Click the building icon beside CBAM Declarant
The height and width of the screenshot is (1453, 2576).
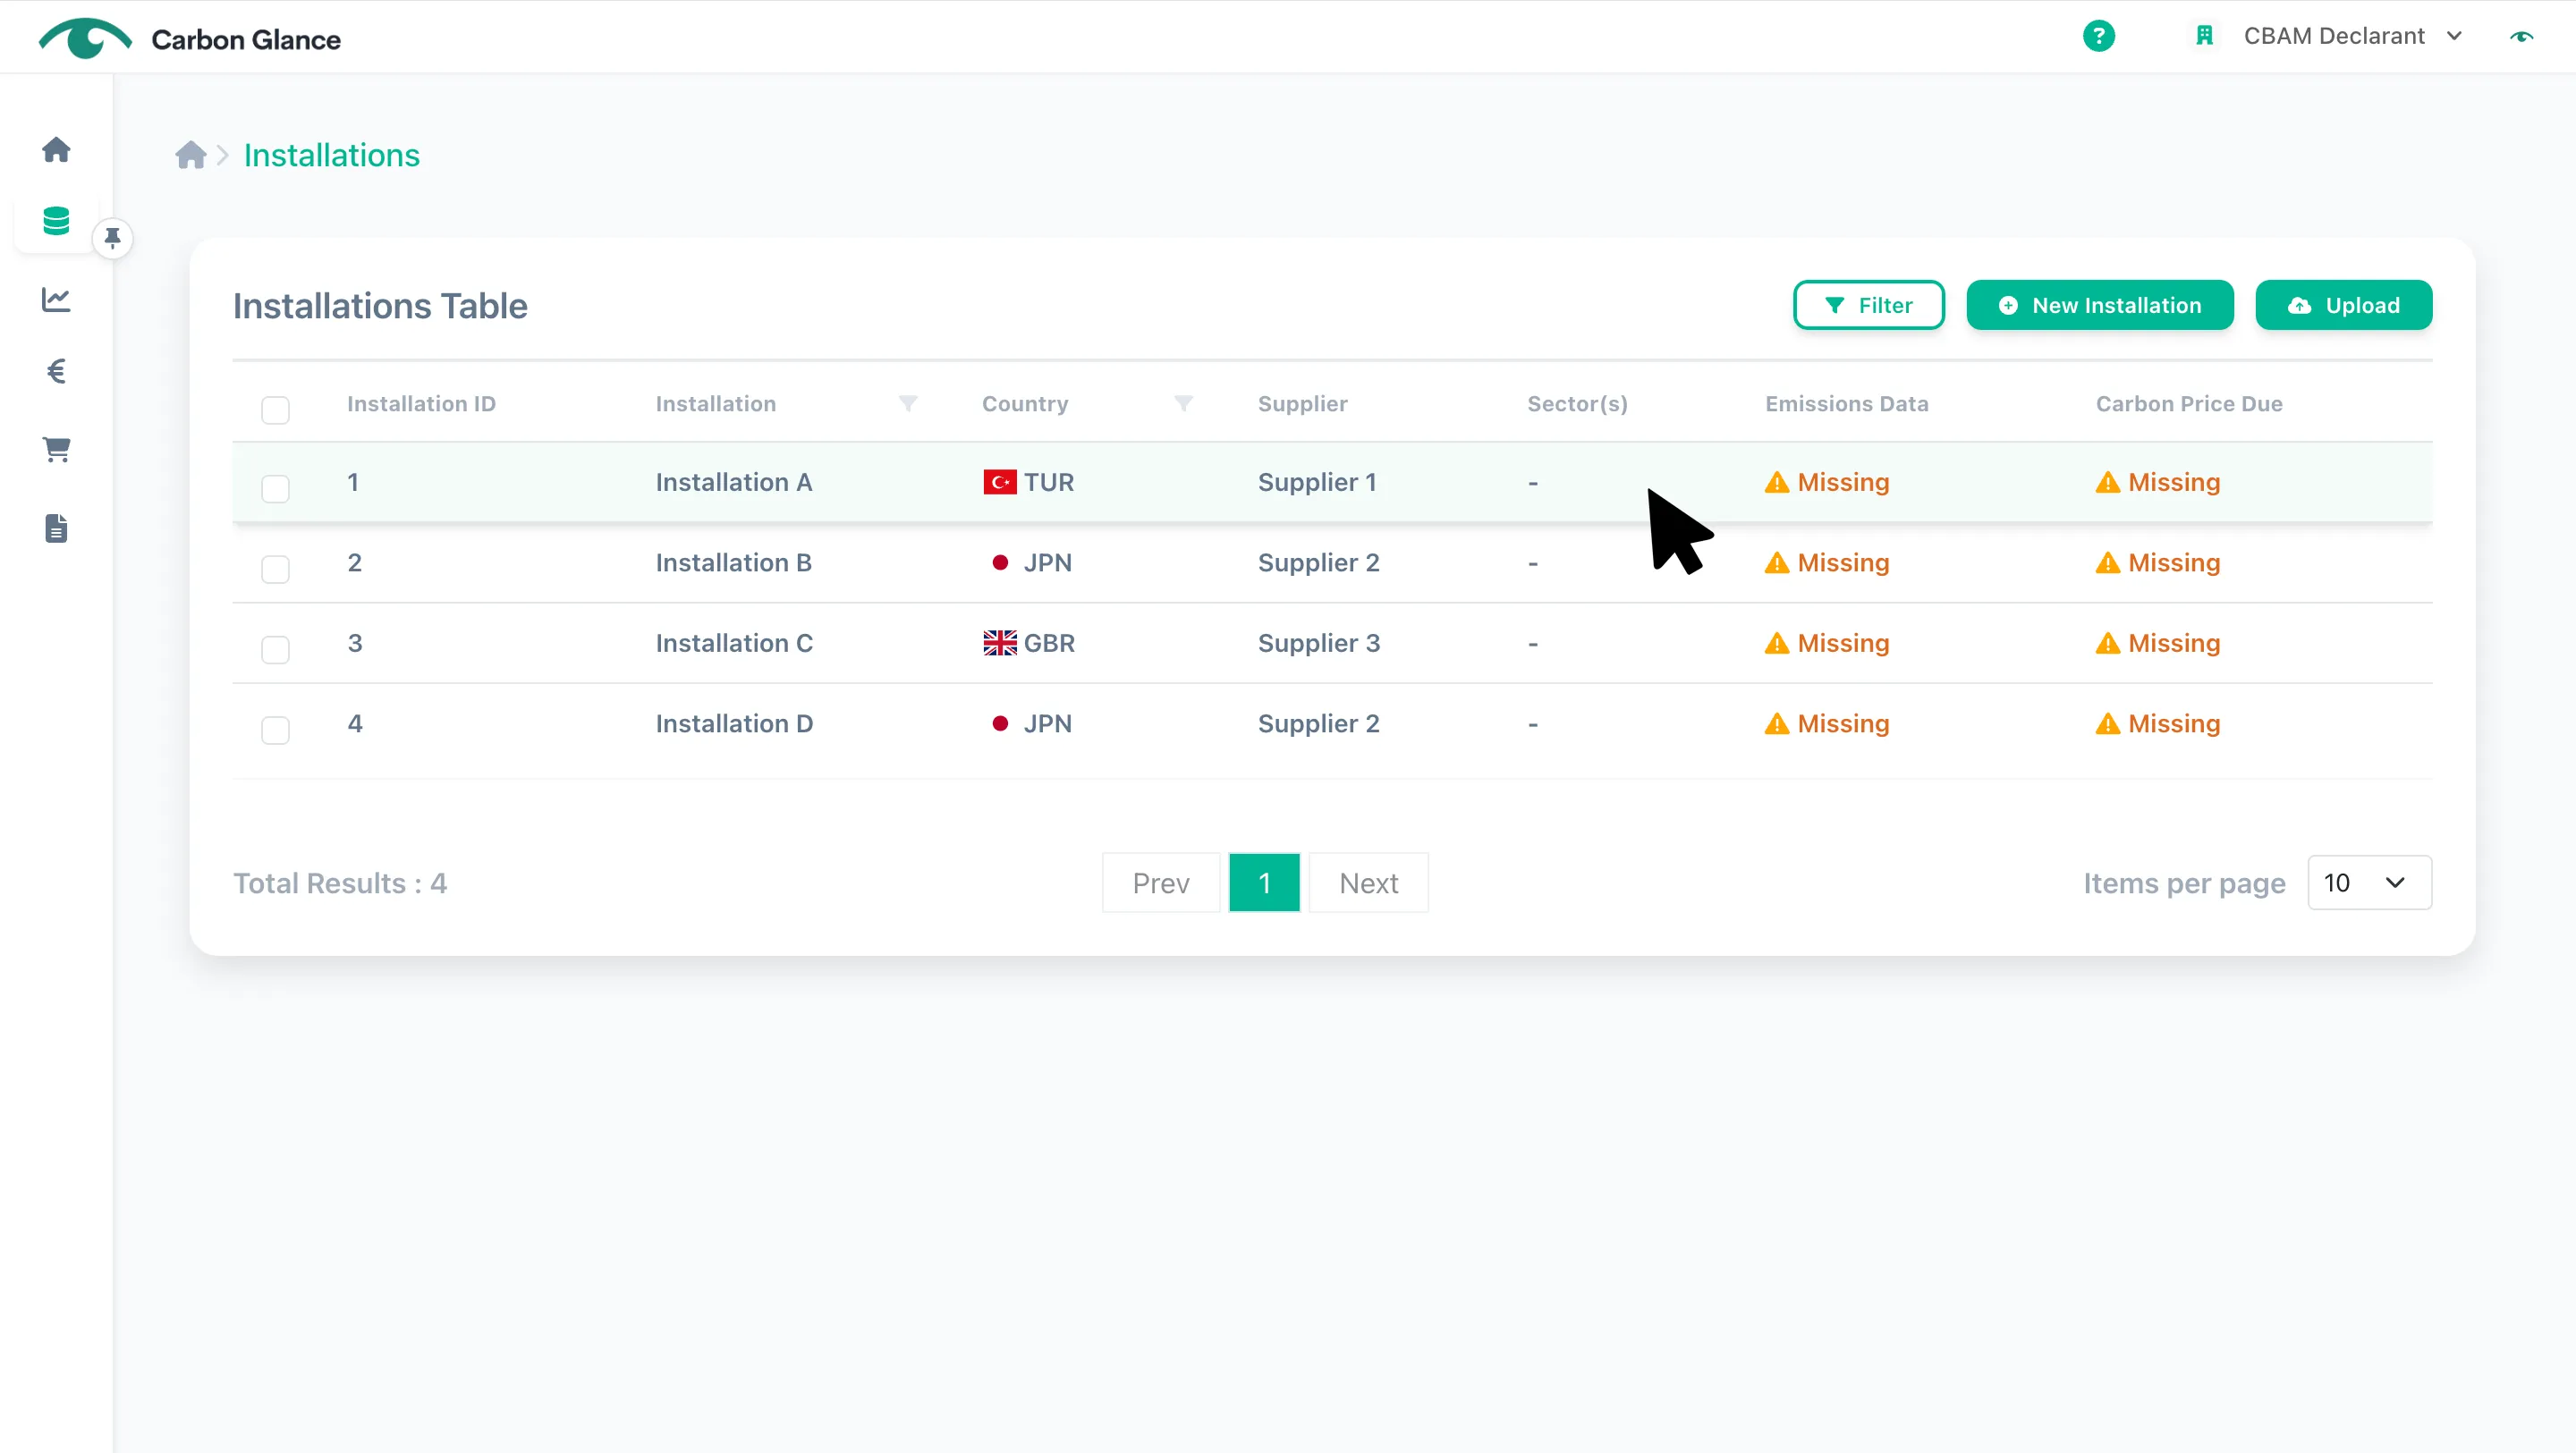(2204, 36)
